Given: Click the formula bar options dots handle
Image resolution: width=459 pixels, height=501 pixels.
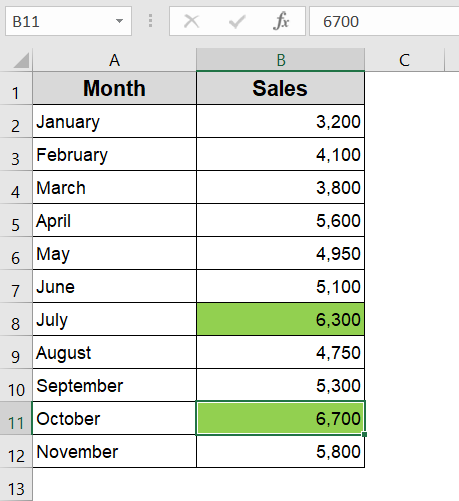Looking at the screenshot, I should [x=151, y=21].
